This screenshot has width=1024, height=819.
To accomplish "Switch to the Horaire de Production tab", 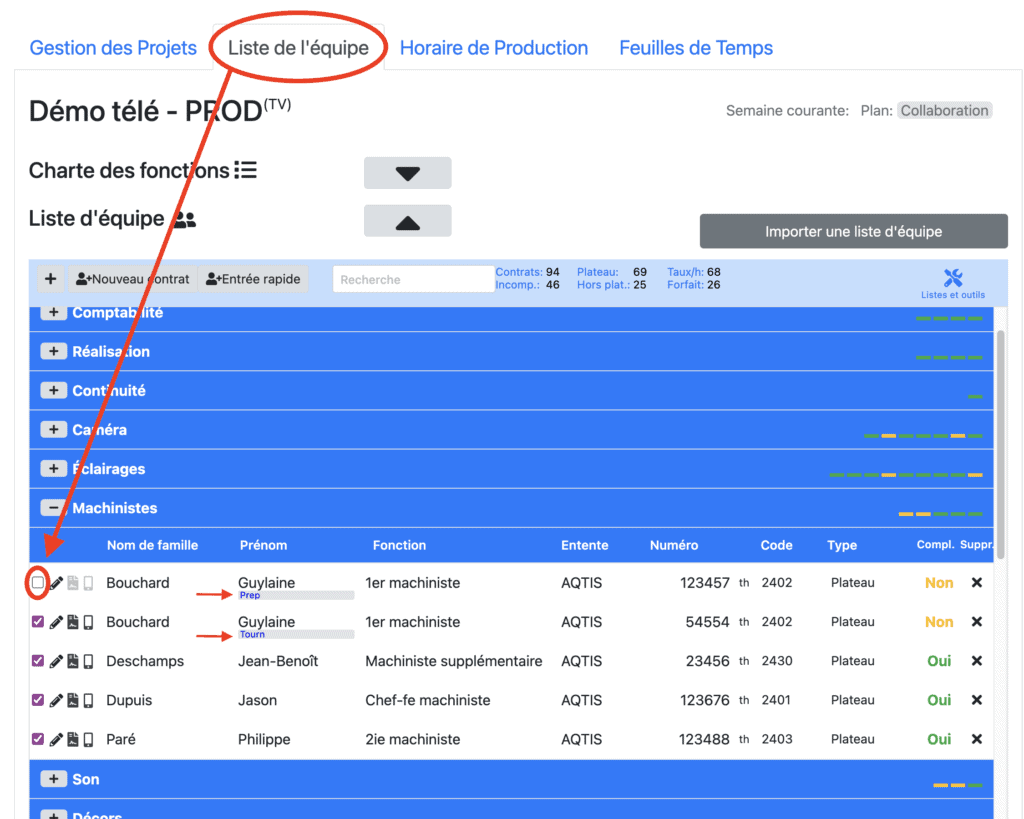I will click(x=494, y=48).
